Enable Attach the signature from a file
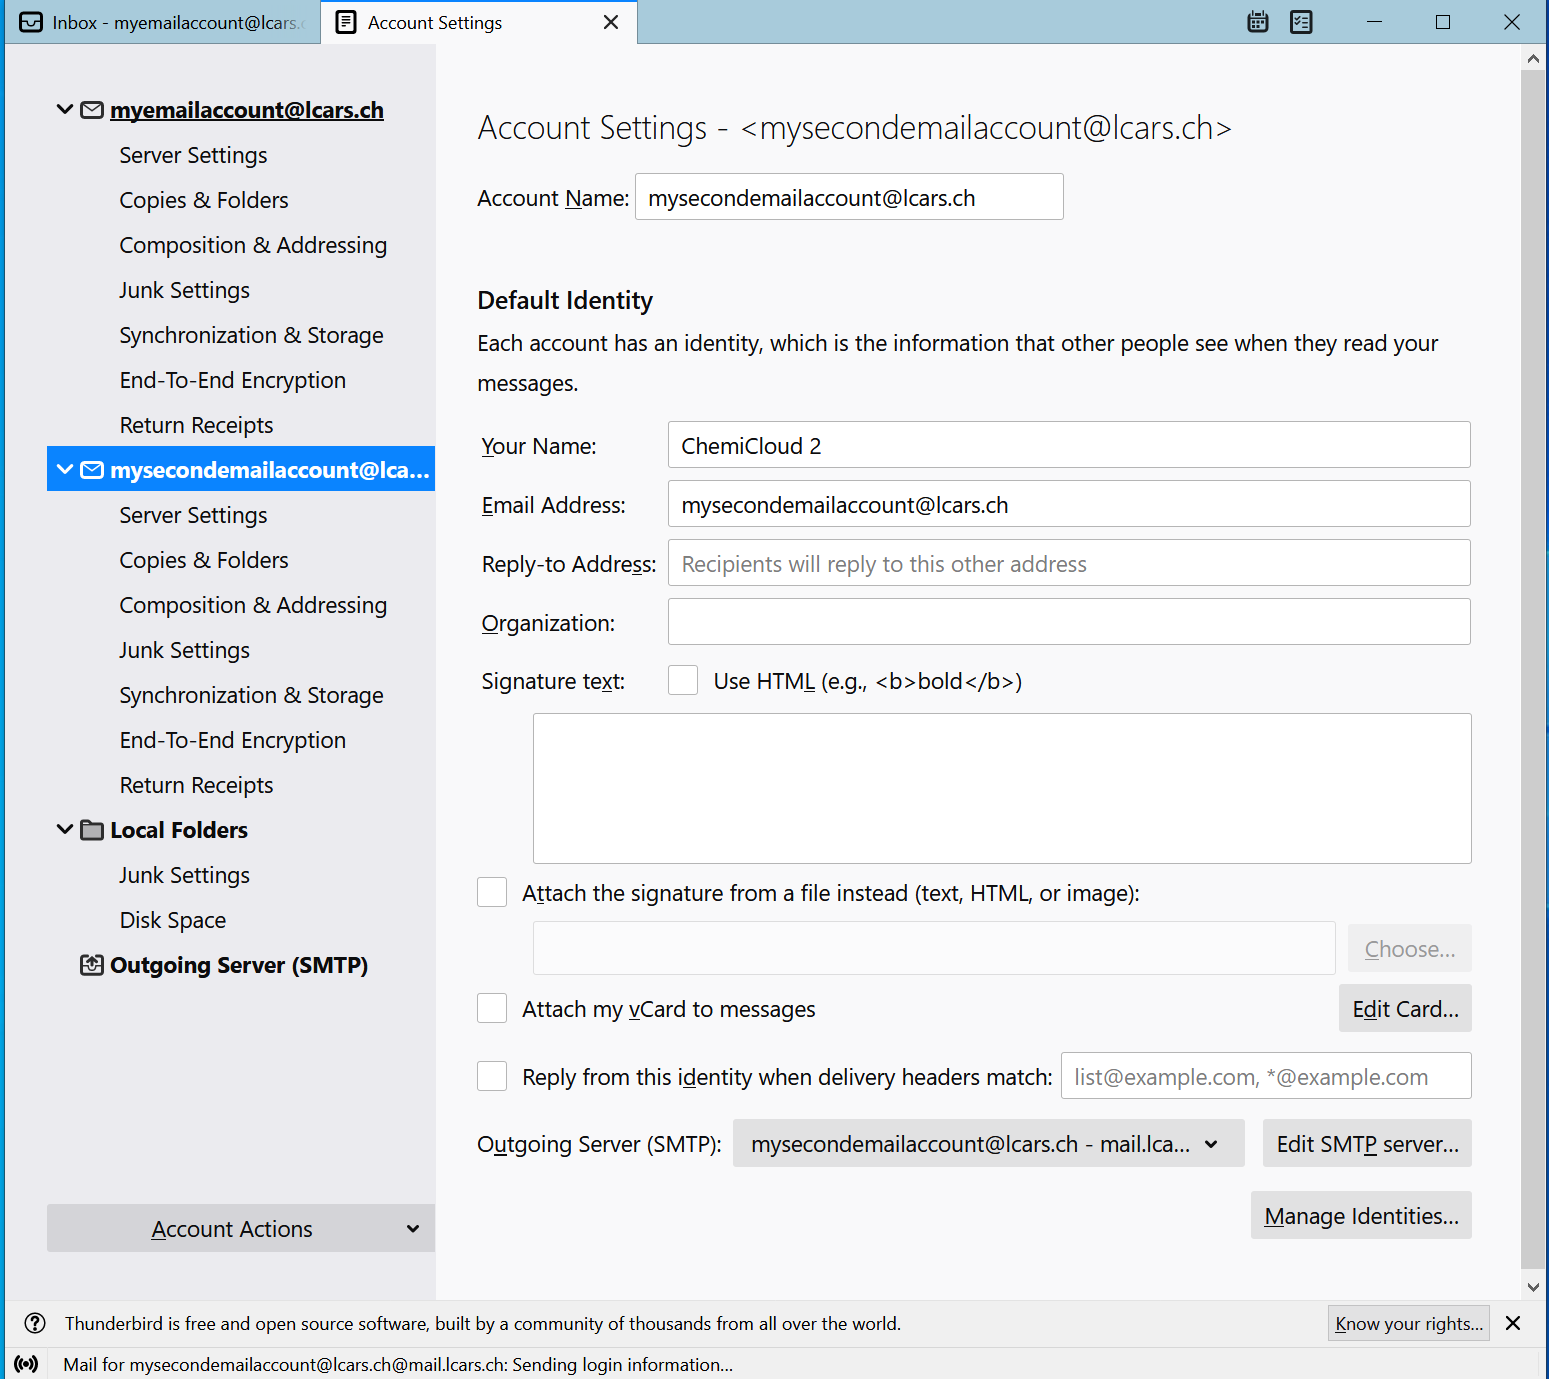This screenshot has width=1549, height=1379. coord(492,893)
